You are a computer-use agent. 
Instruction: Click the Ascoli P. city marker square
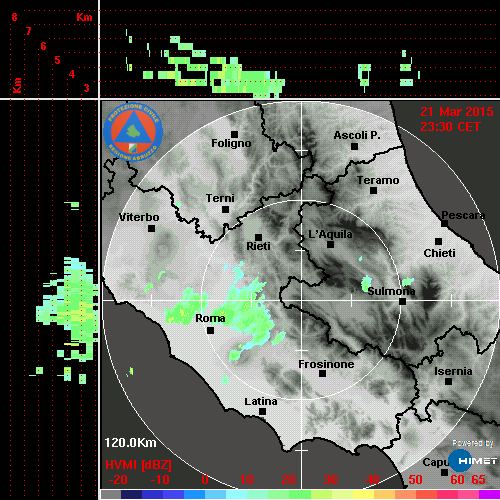point(355,146)
